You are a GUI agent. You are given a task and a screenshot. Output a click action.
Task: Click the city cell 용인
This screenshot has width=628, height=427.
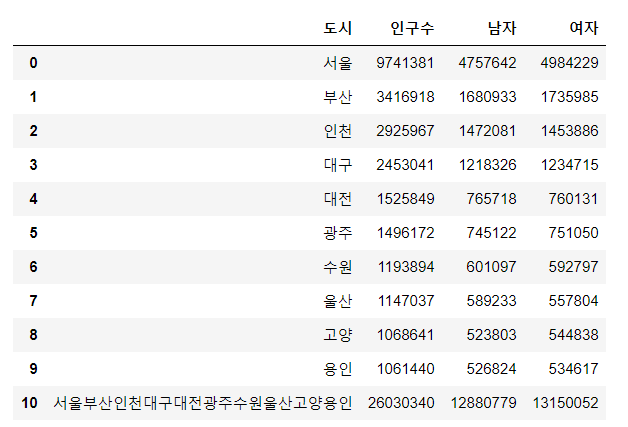338,369
